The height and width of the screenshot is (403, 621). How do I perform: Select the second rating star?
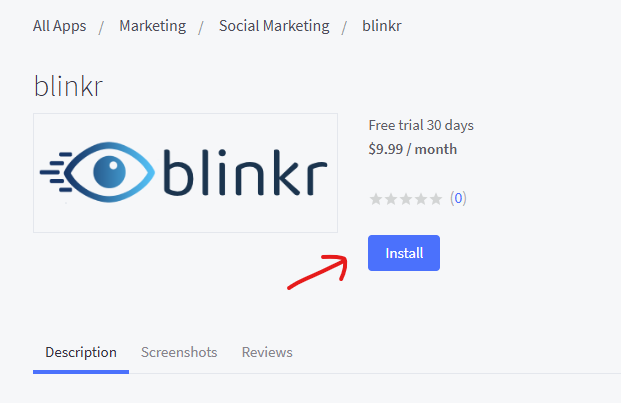click(x=391, y=199)
